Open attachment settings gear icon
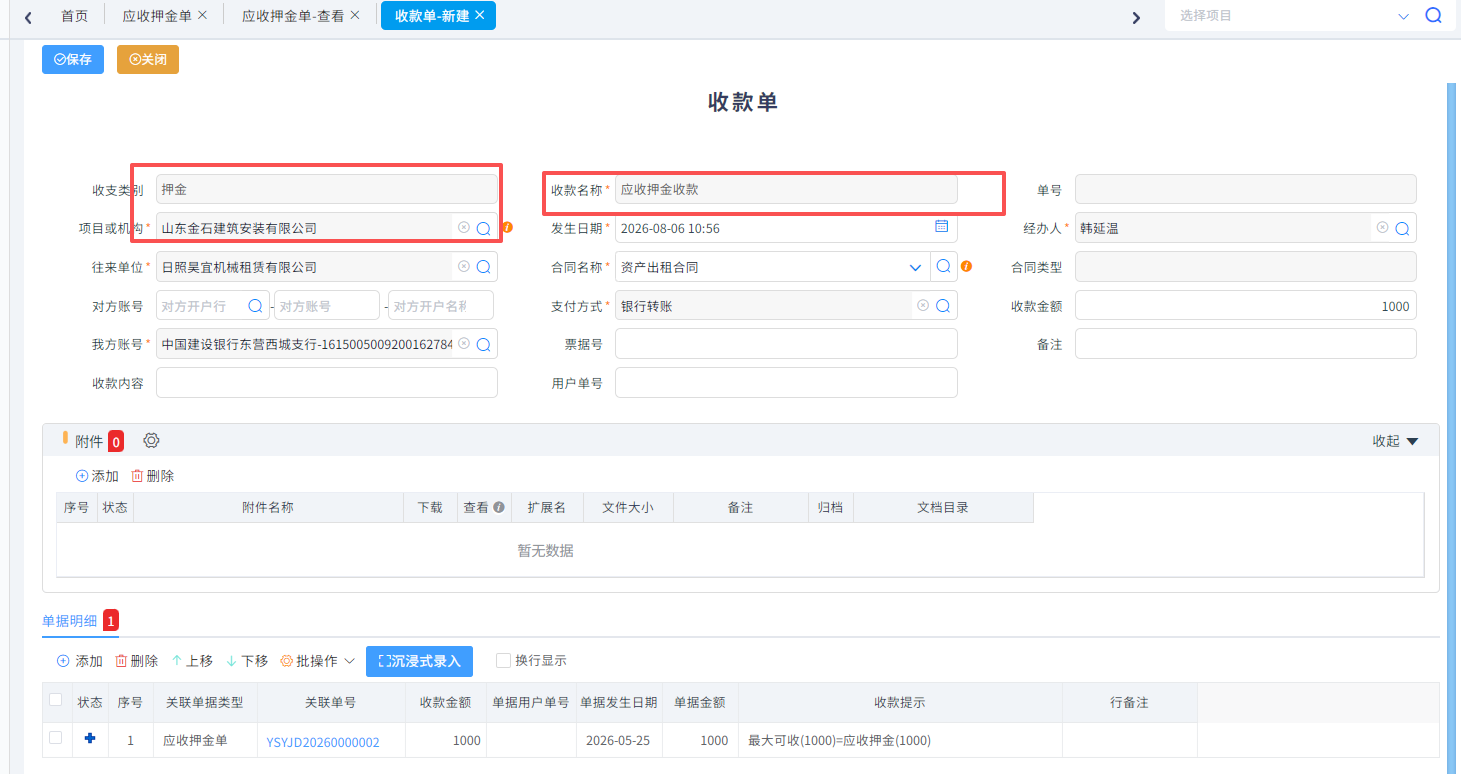The height and width of the screenshot is (774, 1461). coord(151,440)
